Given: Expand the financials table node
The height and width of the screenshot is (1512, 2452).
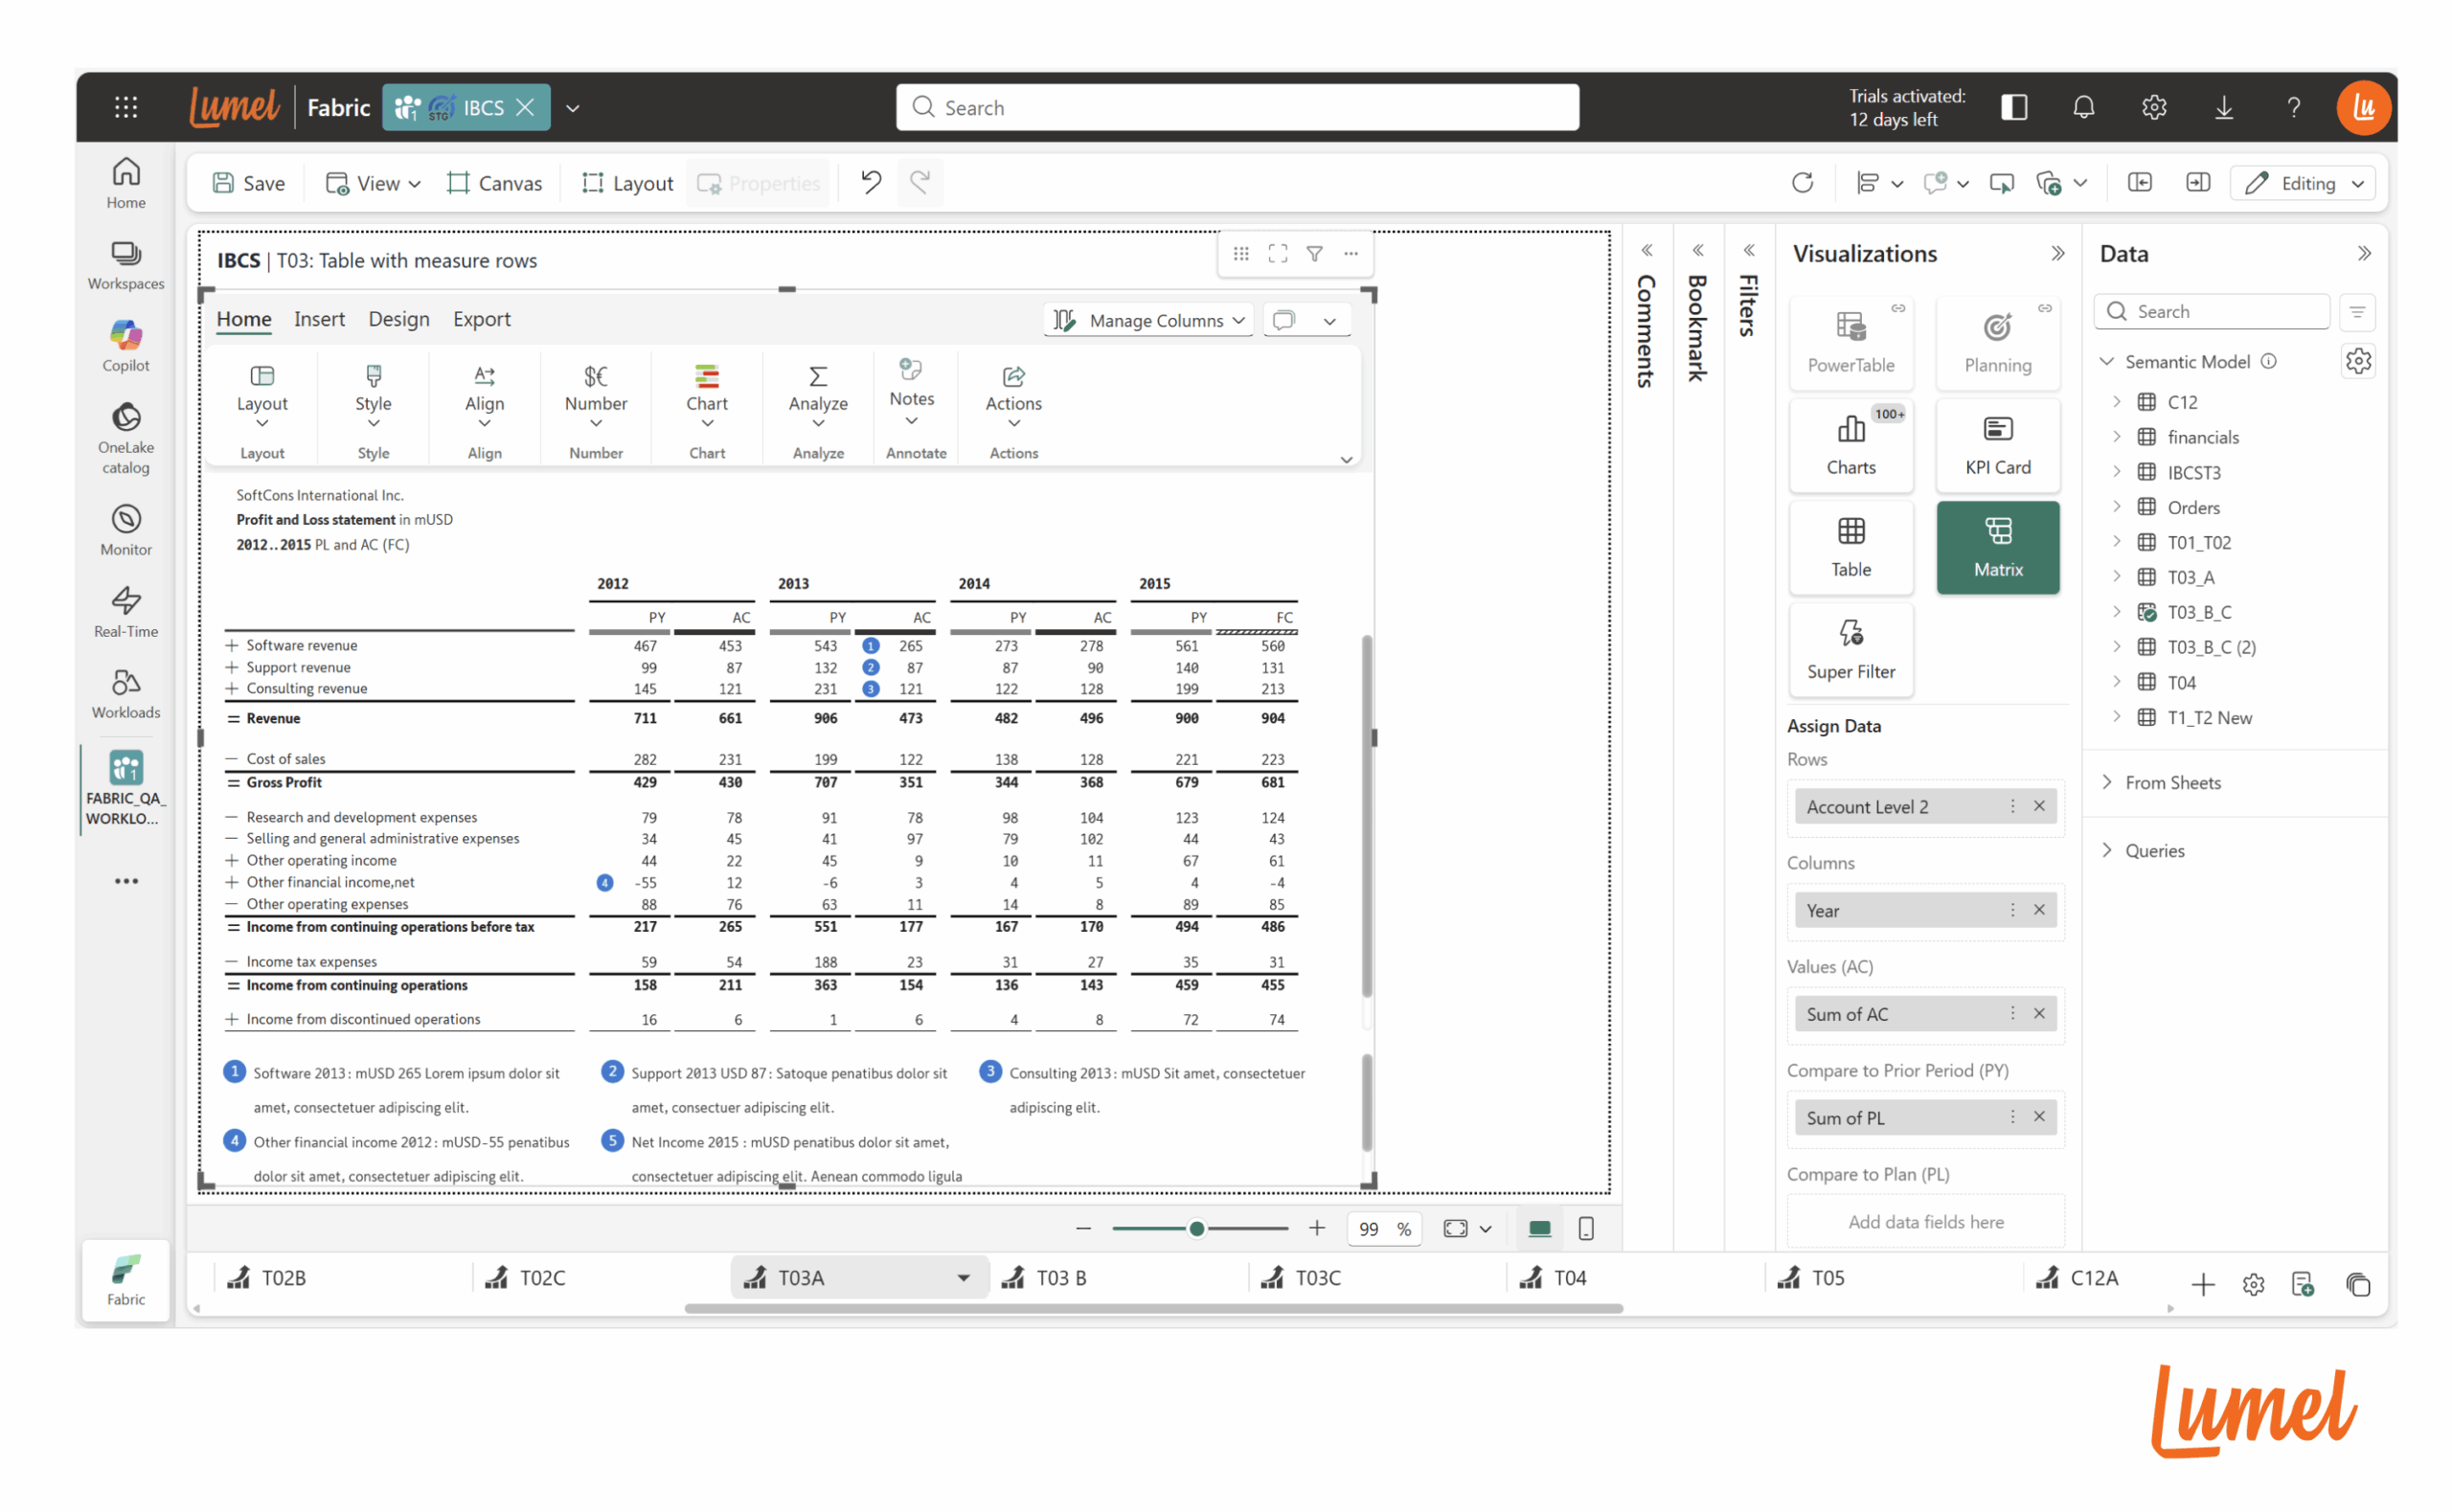Looking at the screenshot, I should pos(2115,437).
